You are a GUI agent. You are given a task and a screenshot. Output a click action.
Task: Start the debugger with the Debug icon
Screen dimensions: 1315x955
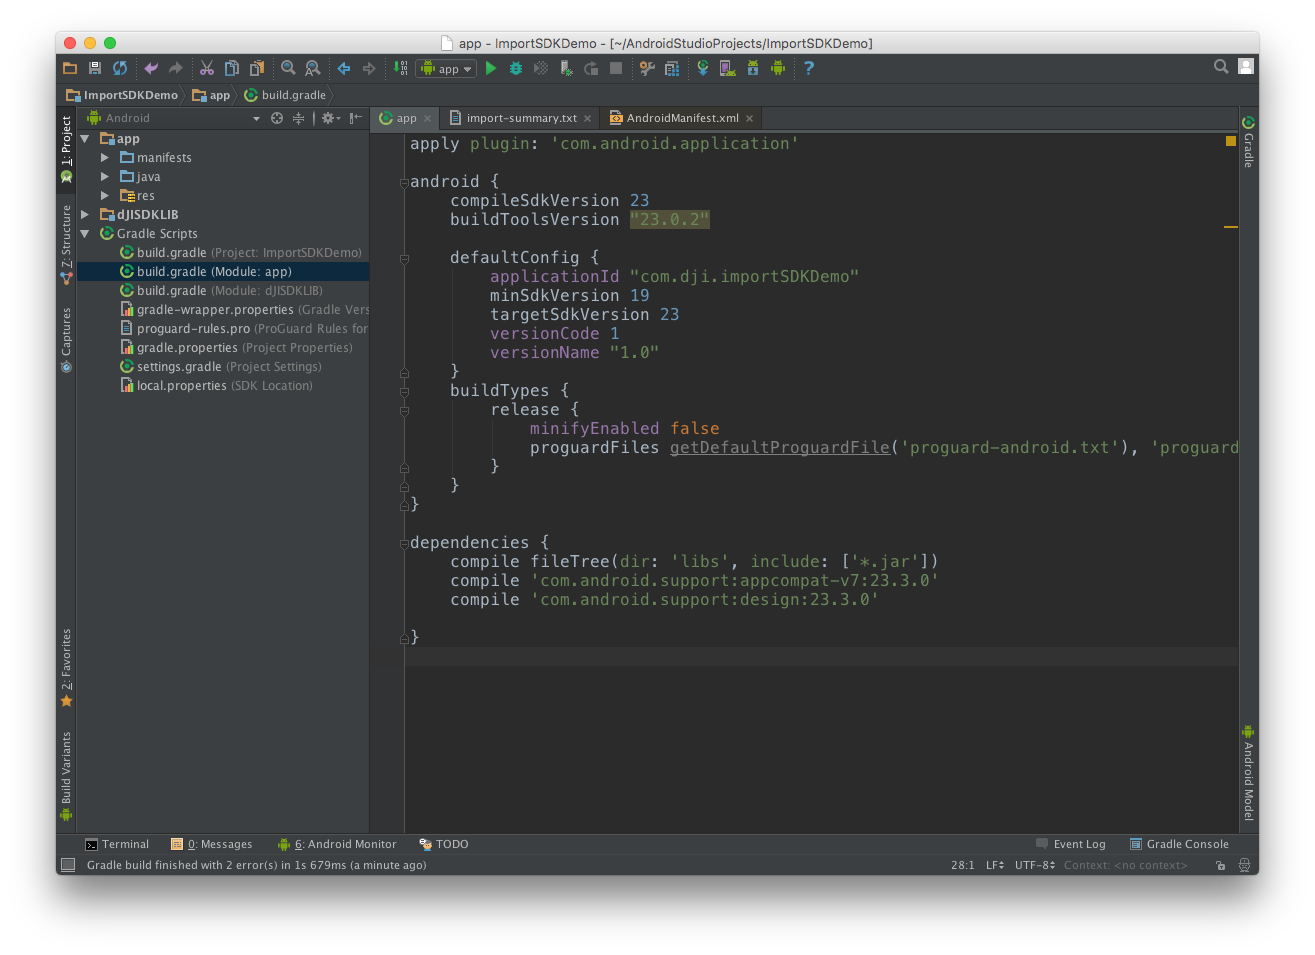(x=515, y=68)
